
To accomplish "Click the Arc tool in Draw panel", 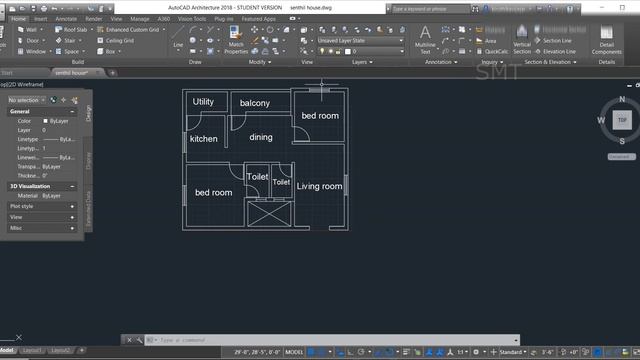I will tap(192, 29).
